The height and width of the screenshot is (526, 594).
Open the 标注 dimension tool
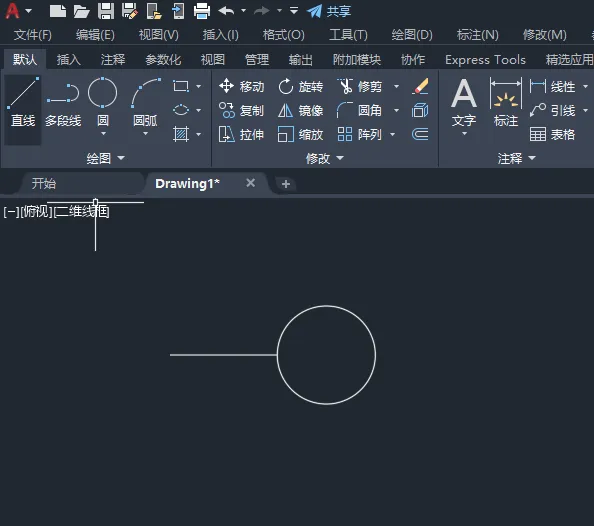(x=506, y=102)
